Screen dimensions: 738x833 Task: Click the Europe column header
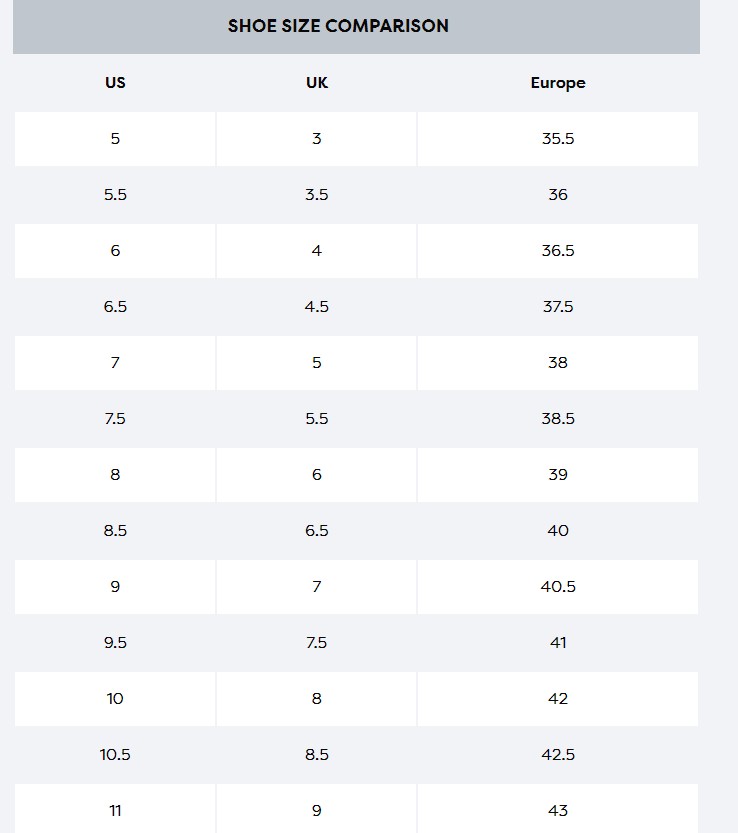pos(557,83)
